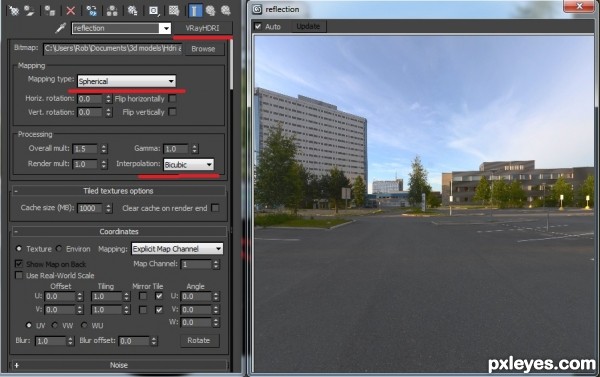Click the Get Material icon

pos(14,10)
